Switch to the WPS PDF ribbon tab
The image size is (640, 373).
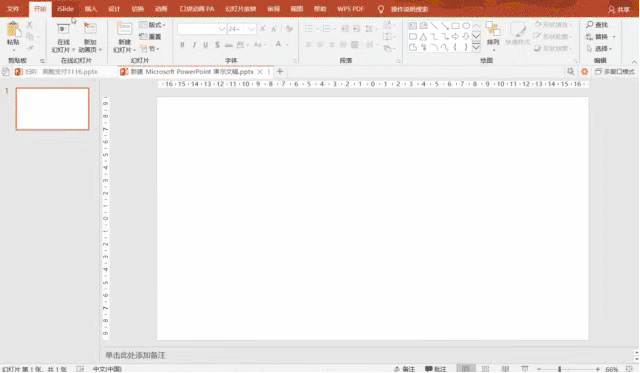click(x=350, y=9)
